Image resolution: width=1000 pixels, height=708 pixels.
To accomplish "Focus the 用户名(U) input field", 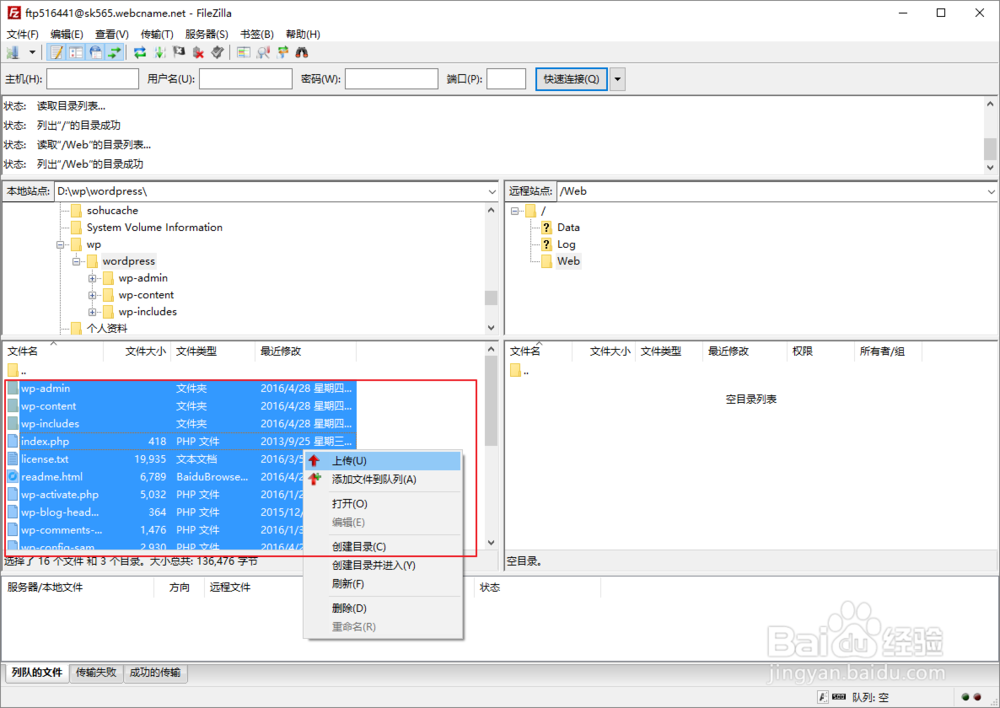I will click(246, 79).
